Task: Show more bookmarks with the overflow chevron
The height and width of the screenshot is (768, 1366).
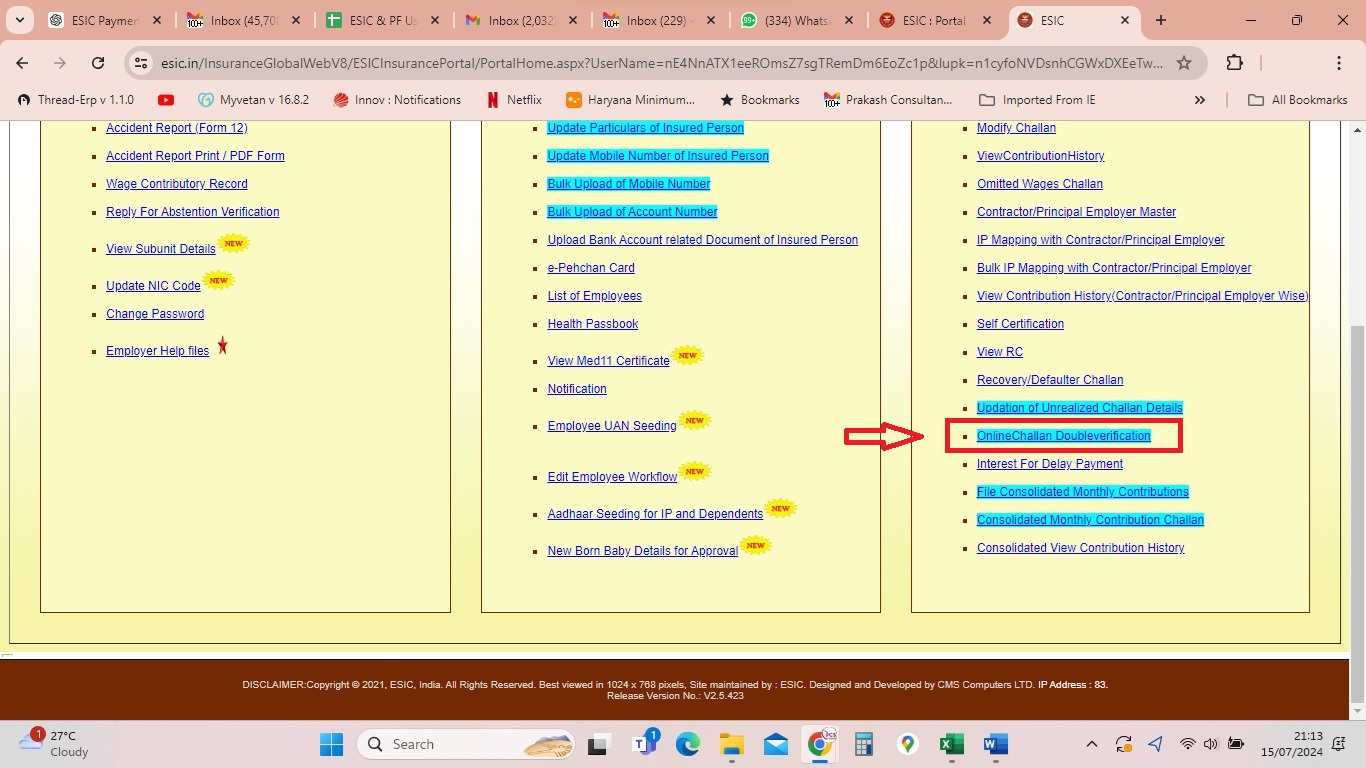Action: click(x=1200, y=100)
